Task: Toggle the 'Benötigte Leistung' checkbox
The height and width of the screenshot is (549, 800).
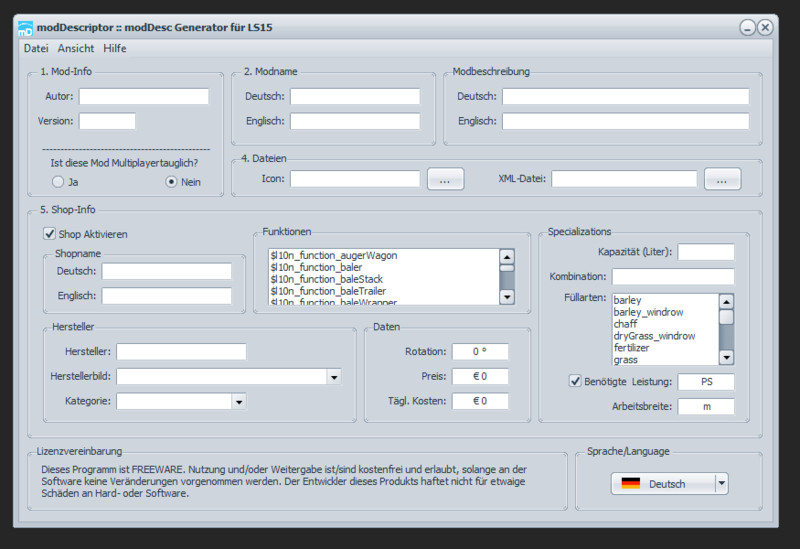Action: click(575, 381)
